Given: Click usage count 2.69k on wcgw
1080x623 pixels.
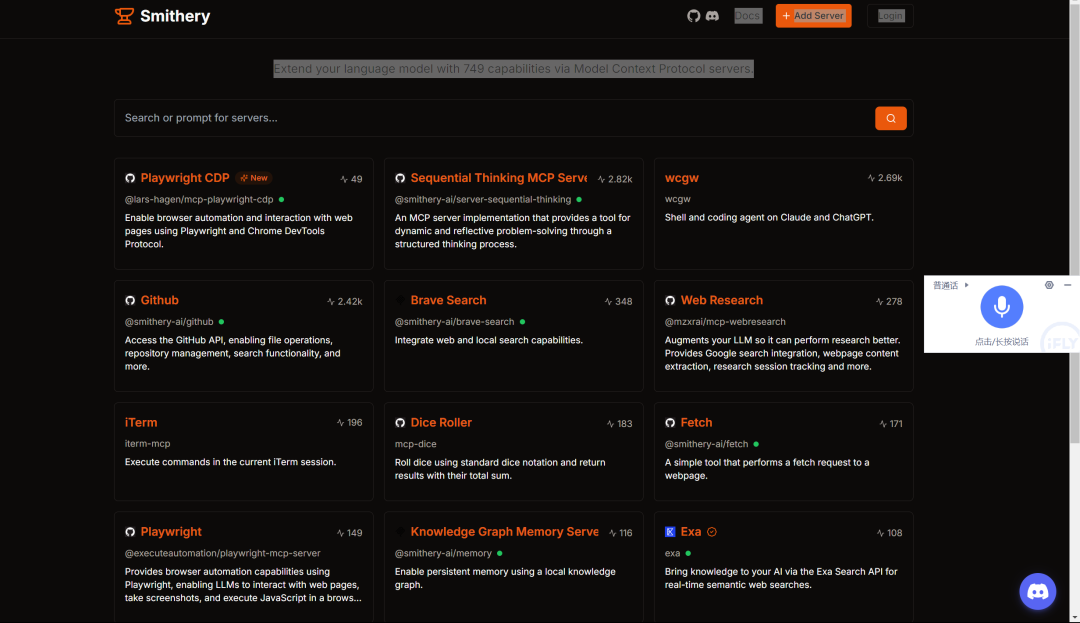Looking at the screenshot, I should click(x=885, y=178).
